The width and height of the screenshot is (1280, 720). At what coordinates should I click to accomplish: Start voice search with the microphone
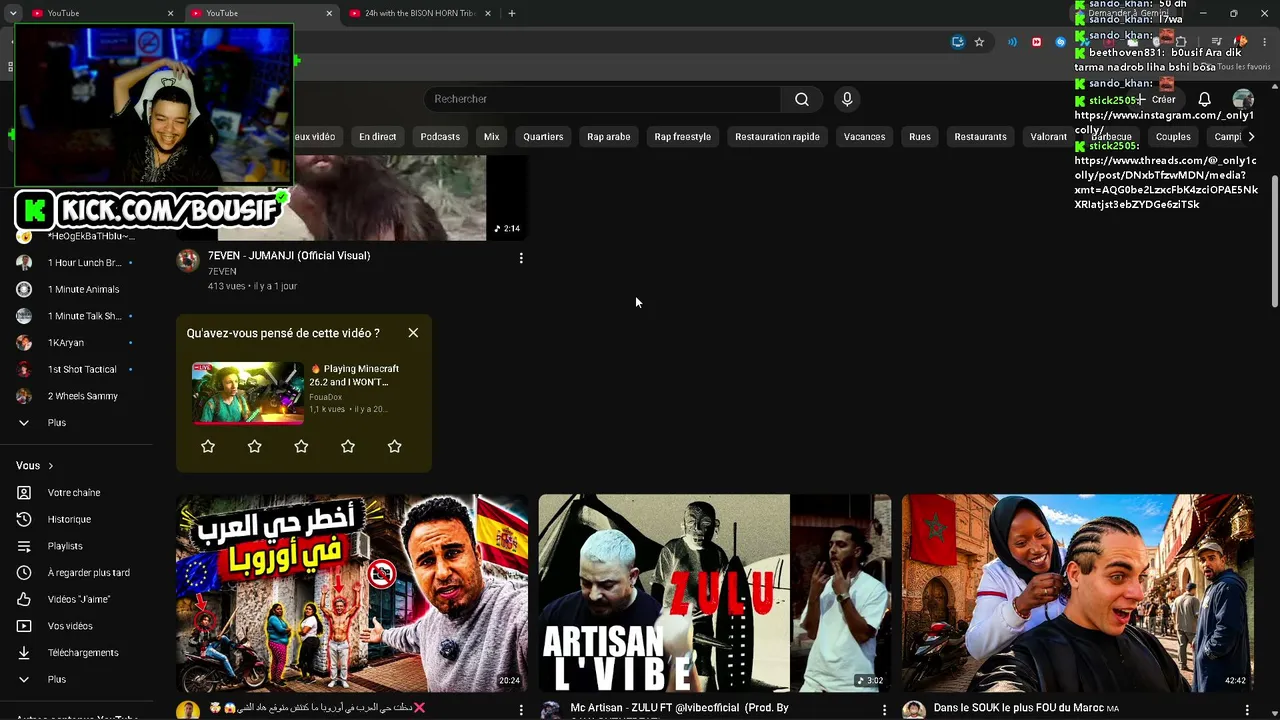[847, 99]
